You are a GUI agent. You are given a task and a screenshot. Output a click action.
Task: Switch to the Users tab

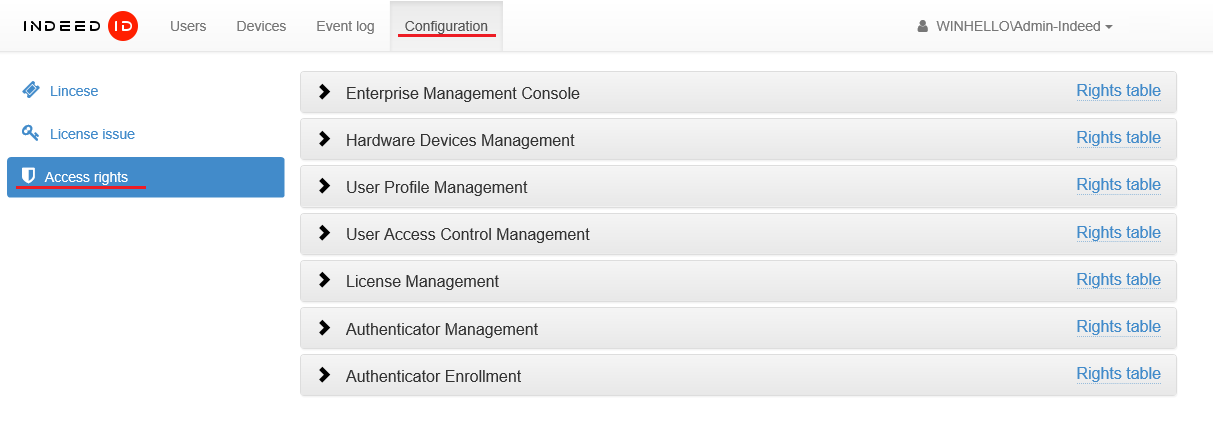[188, 27]
